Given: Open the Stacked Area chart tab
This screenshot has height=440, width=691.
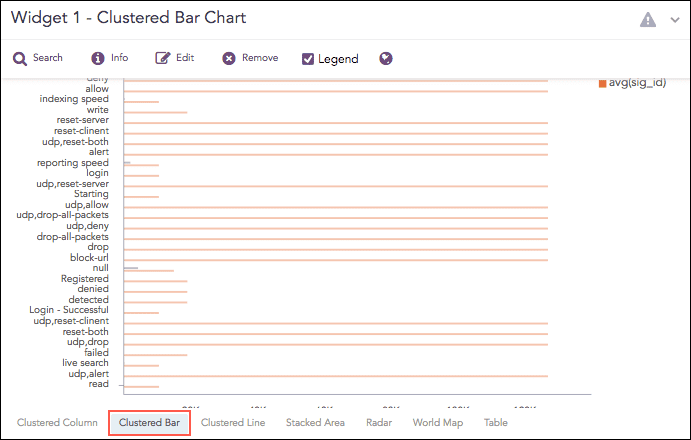Looking at the screenshot, I should [315, 423].
